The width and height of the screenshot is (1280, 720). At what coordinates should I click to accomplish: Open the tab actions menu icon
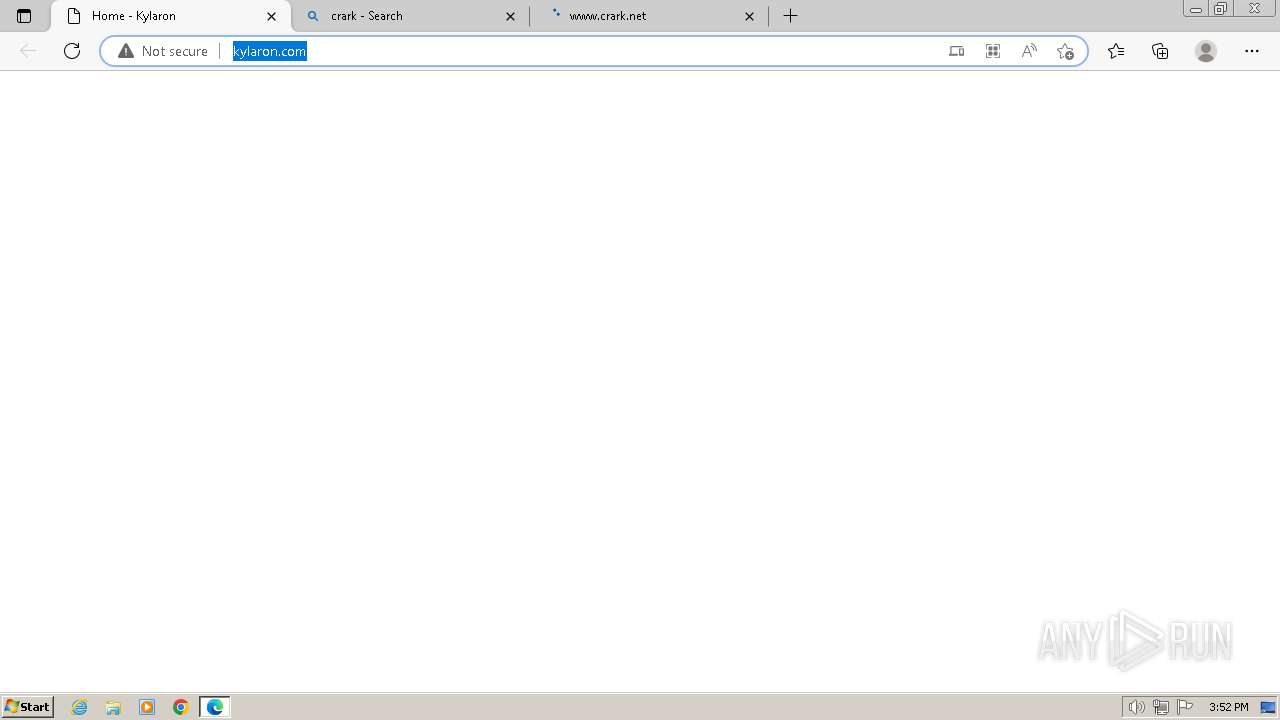[x=24, y=16]
